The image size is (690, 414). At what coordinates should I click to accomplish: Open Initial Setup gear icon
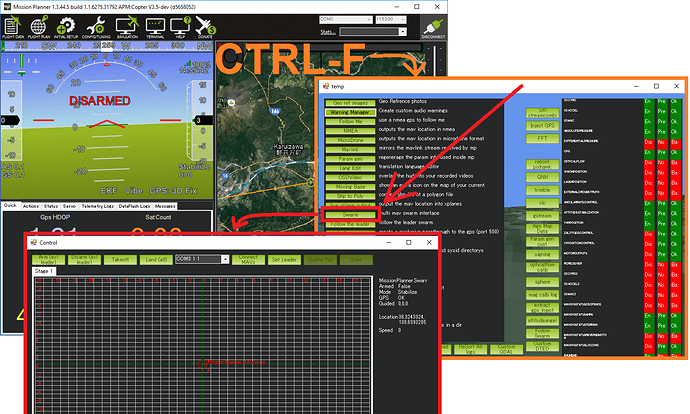click(x=66, y=27)
